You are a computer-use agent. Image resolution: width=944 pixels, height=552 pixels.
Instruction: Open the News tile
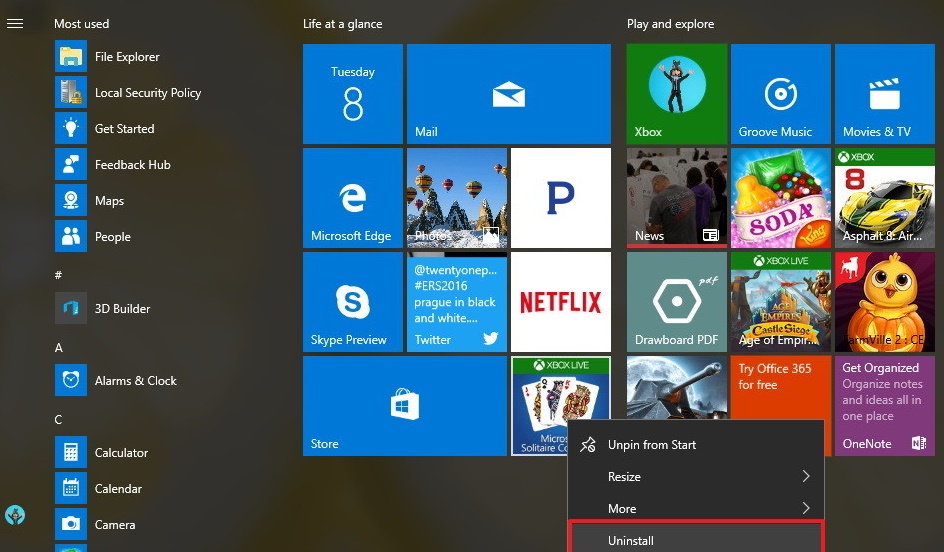677,198
